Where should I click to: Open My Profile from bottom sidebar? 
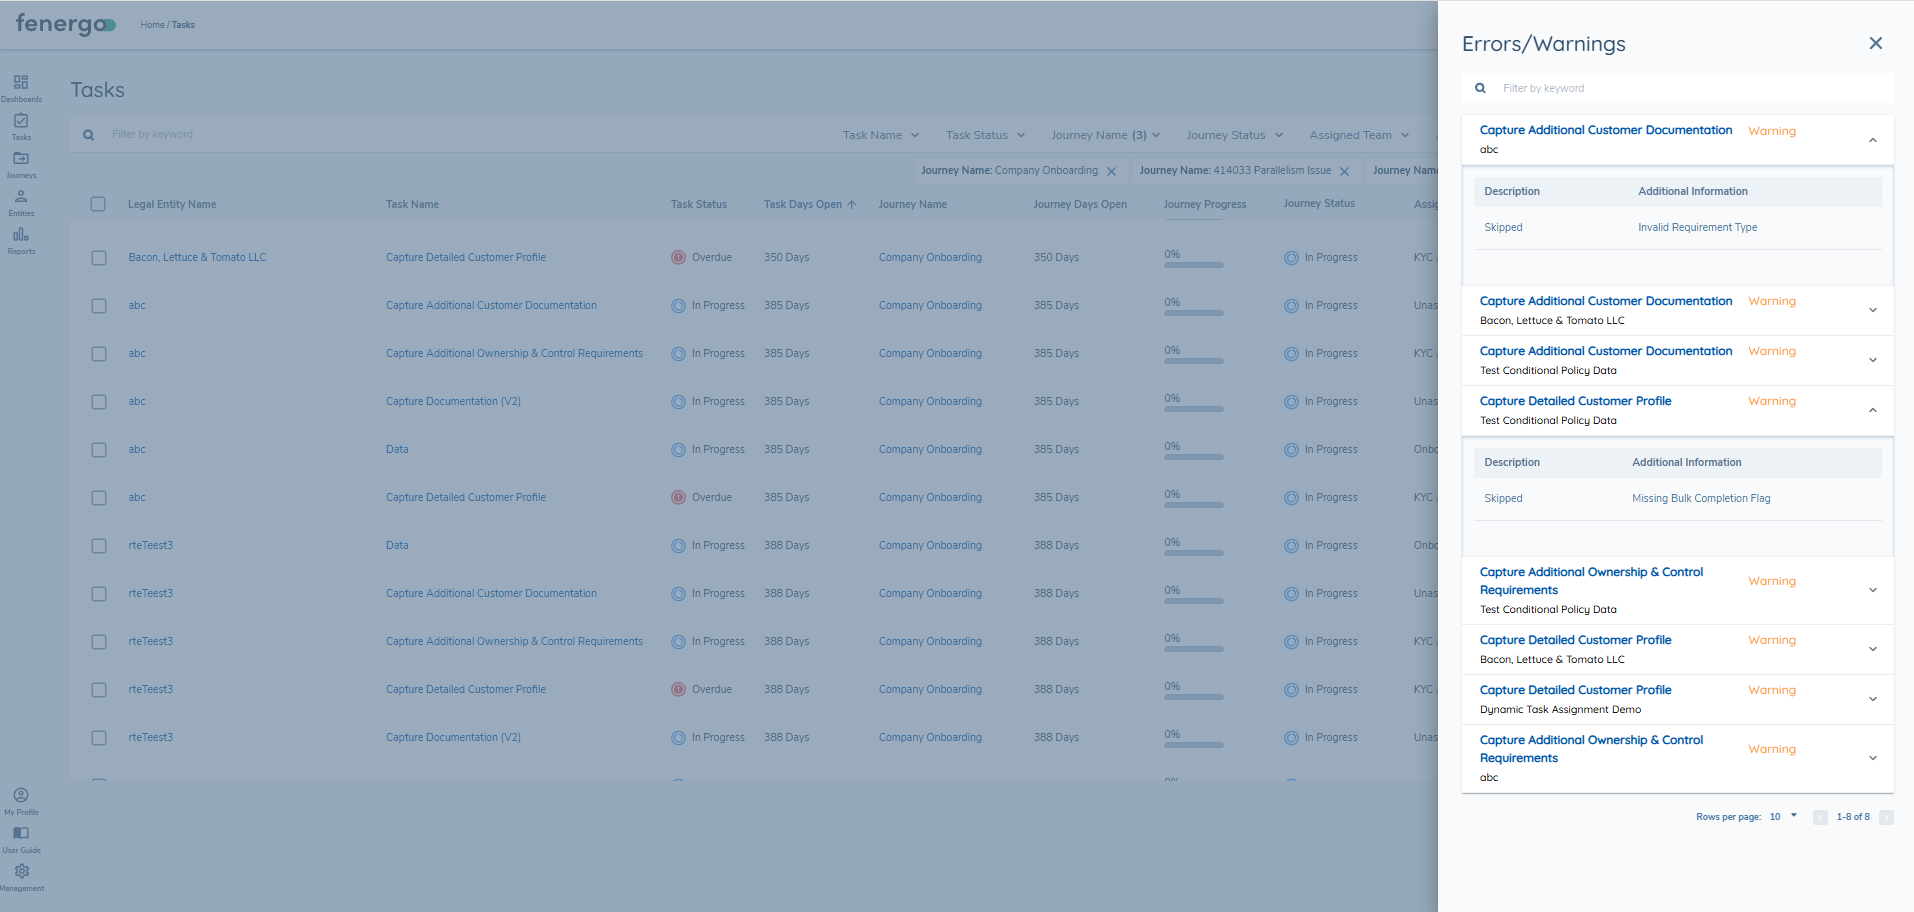21,800
